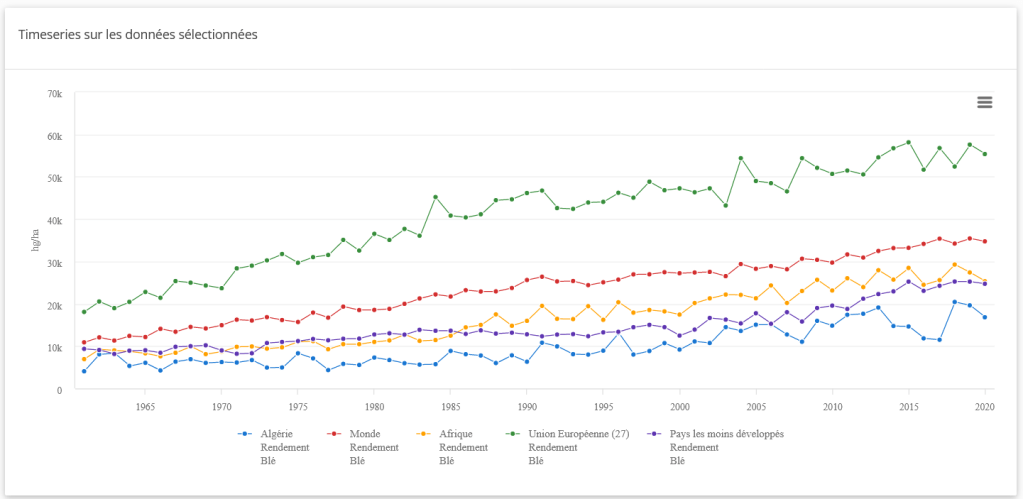Click the green 1961 first data point

[84, 312]
